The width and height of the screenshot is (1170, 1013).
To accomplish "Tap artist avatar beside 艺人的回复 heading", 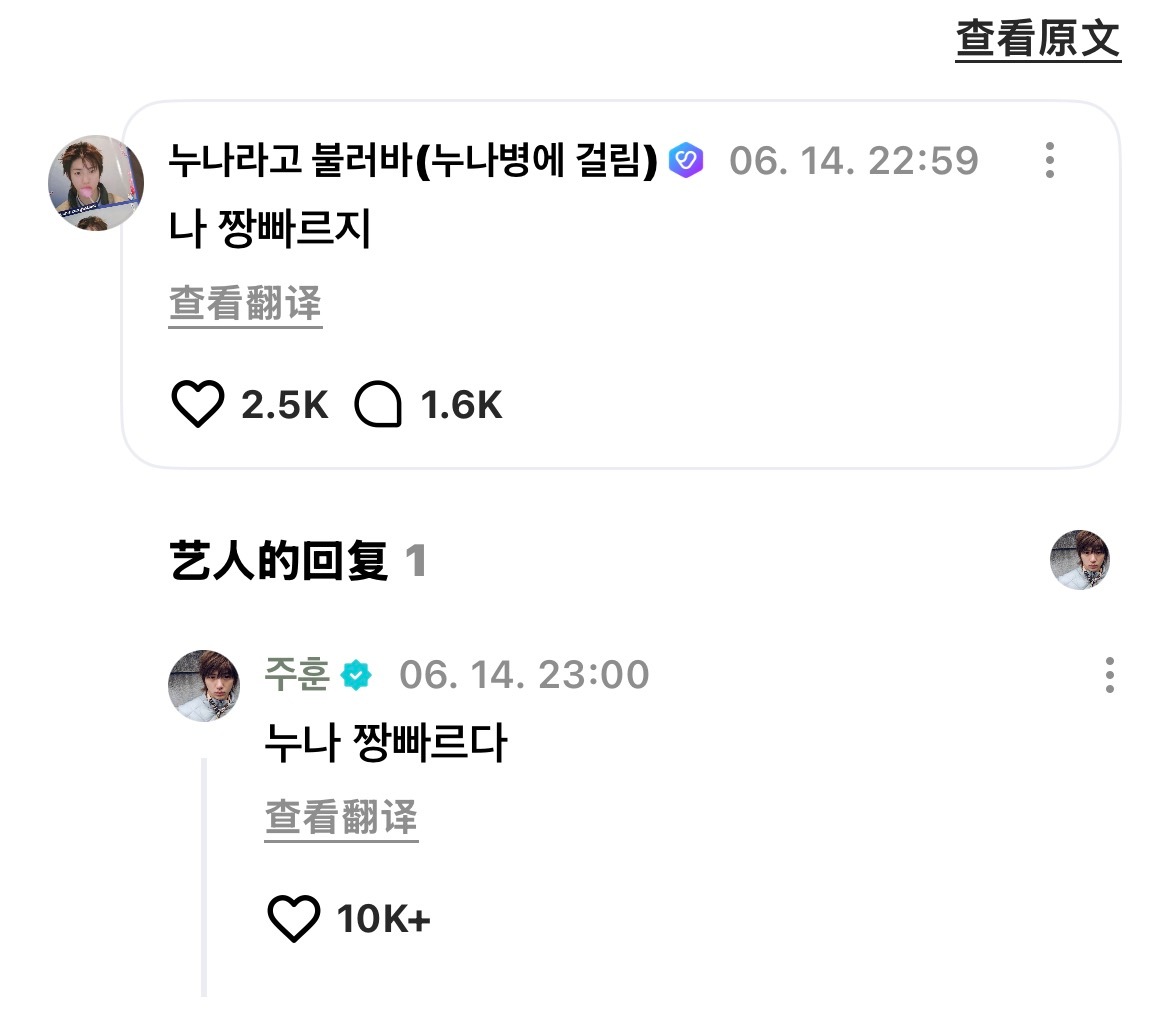I will pyautogui.click(x=1080, y=559).
